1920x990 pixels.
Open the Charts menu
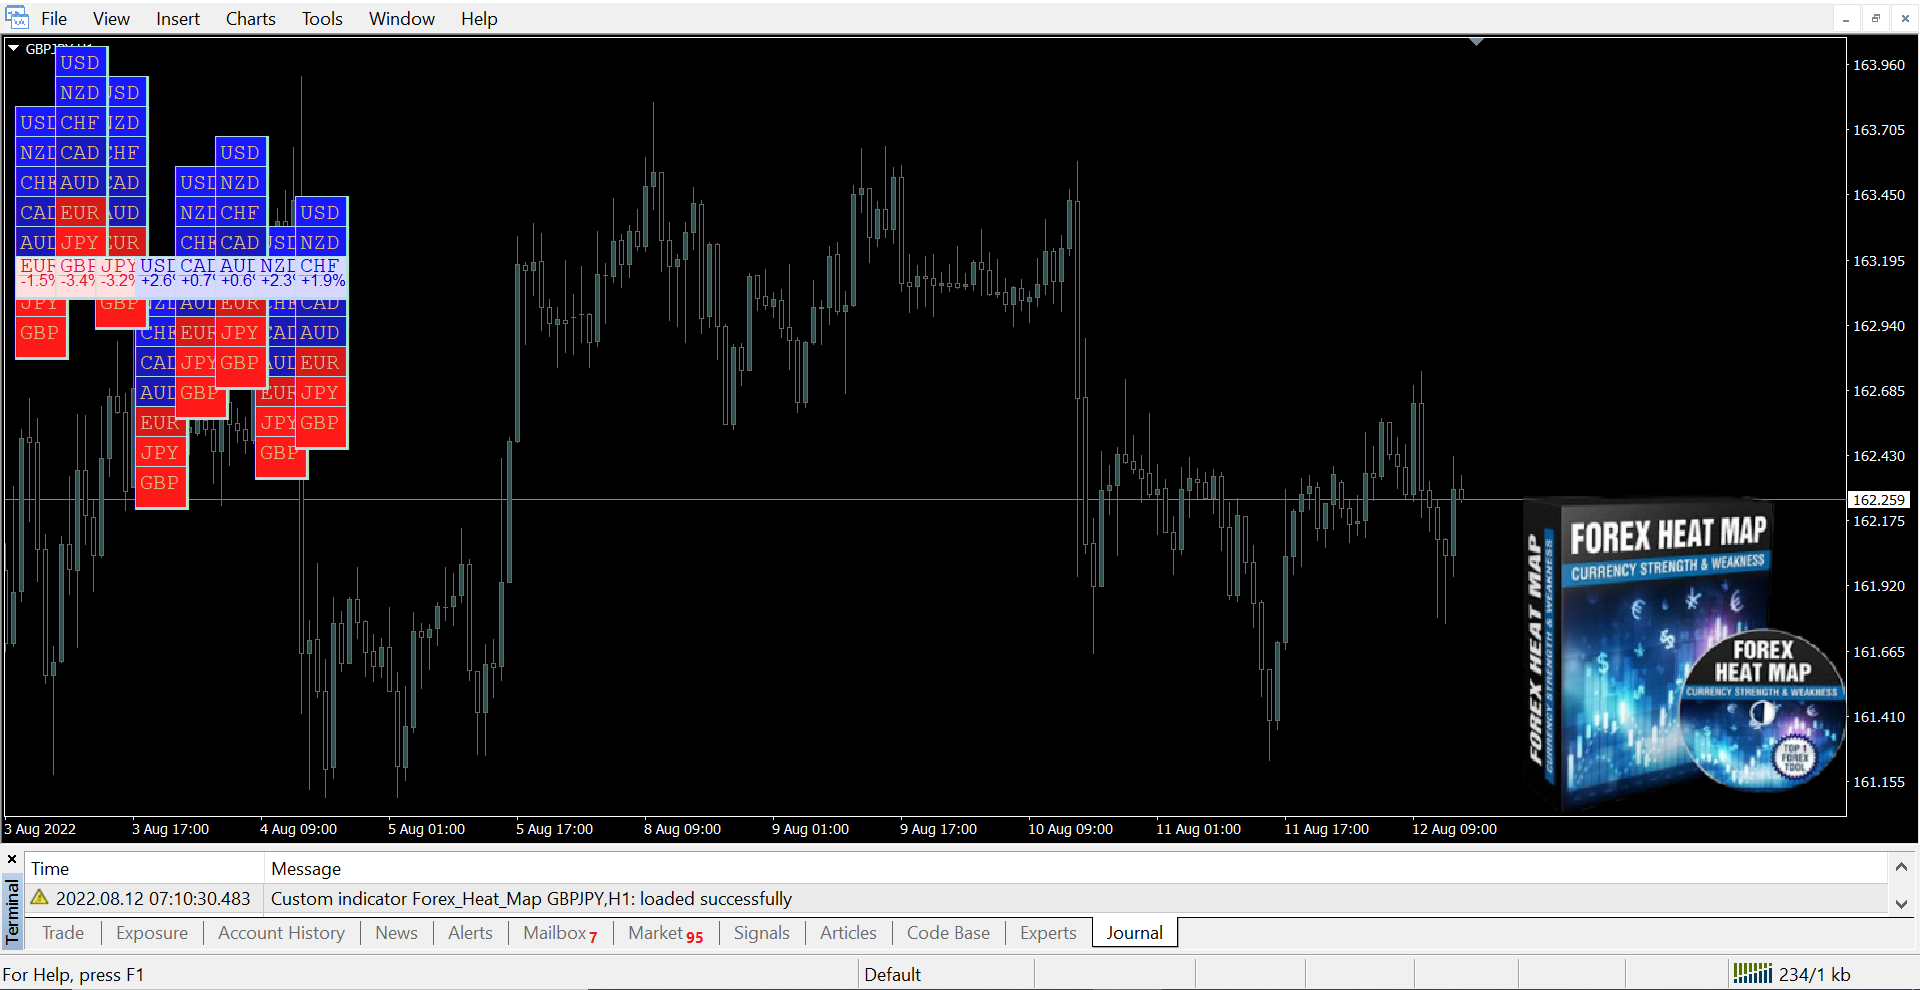coord(250,18)
